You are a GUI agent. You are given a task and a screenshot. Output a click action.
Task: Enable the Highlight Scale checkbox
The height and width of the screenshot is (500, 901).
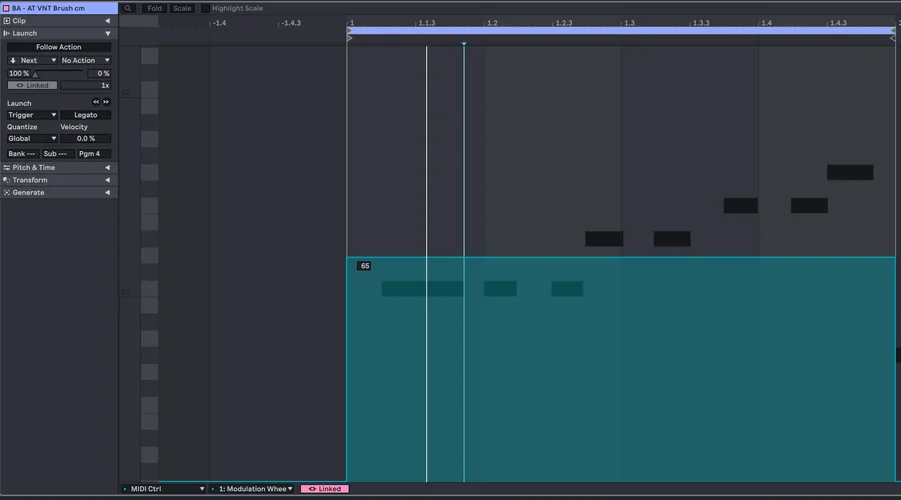pyautogui.click(x=205, y=8)
